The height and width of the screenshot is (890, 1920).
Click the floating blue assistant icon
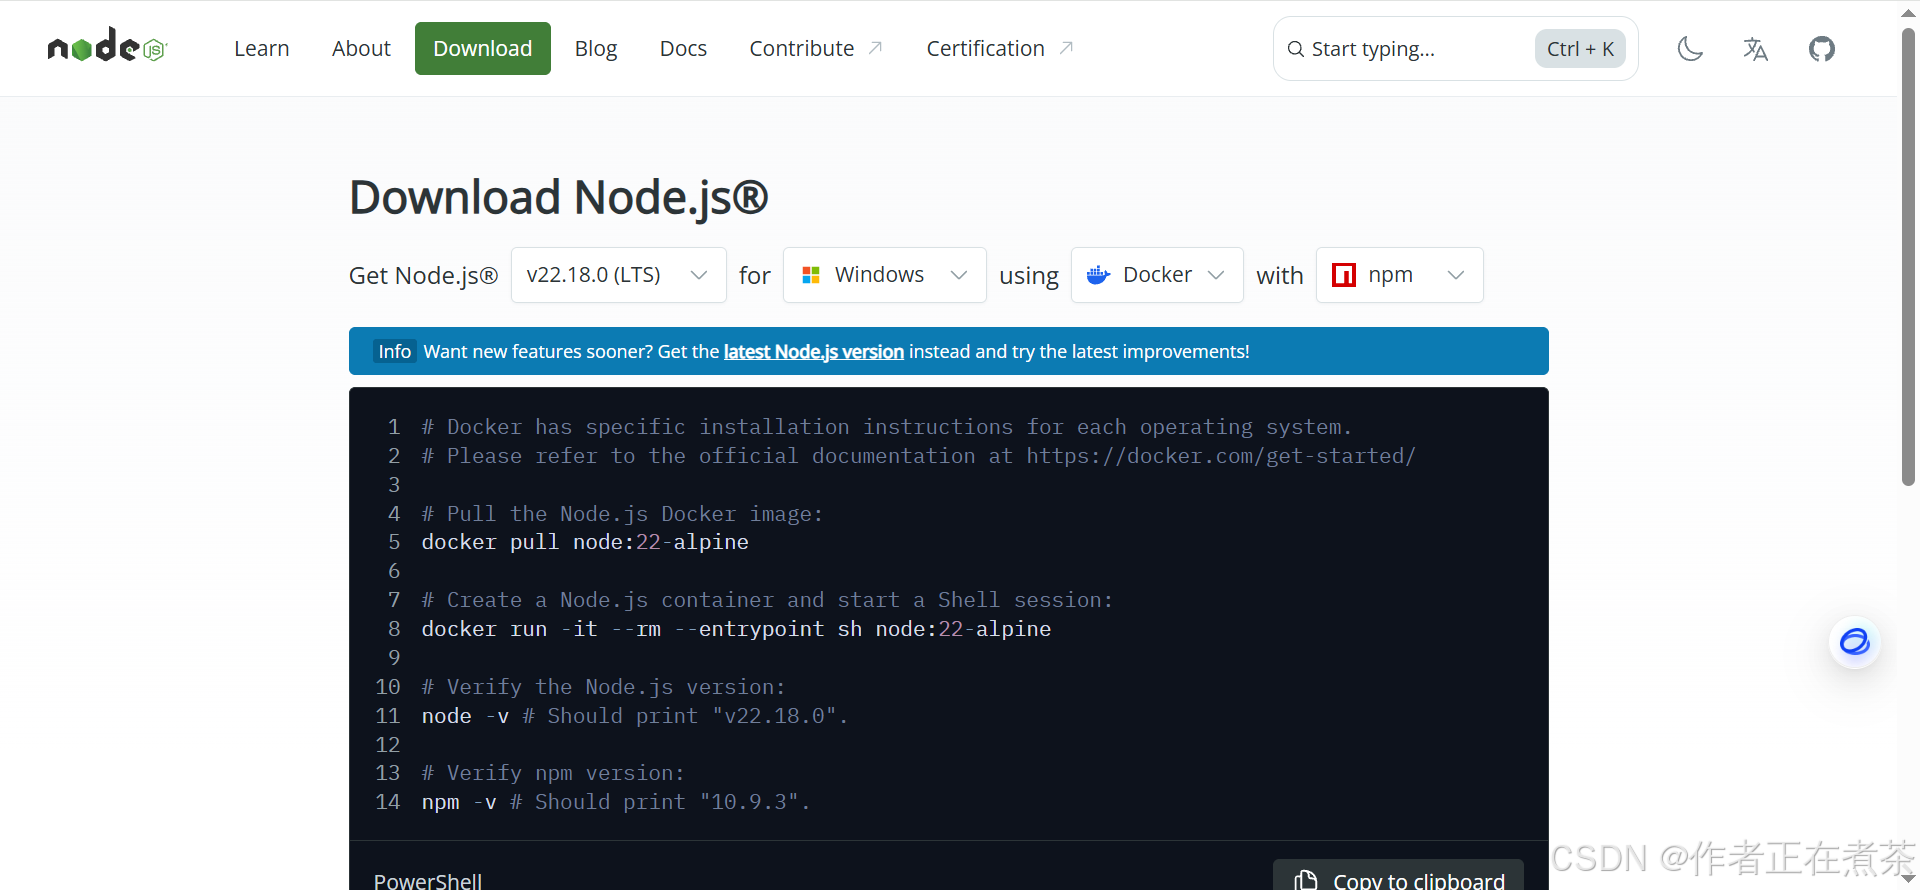point(1855,642)
